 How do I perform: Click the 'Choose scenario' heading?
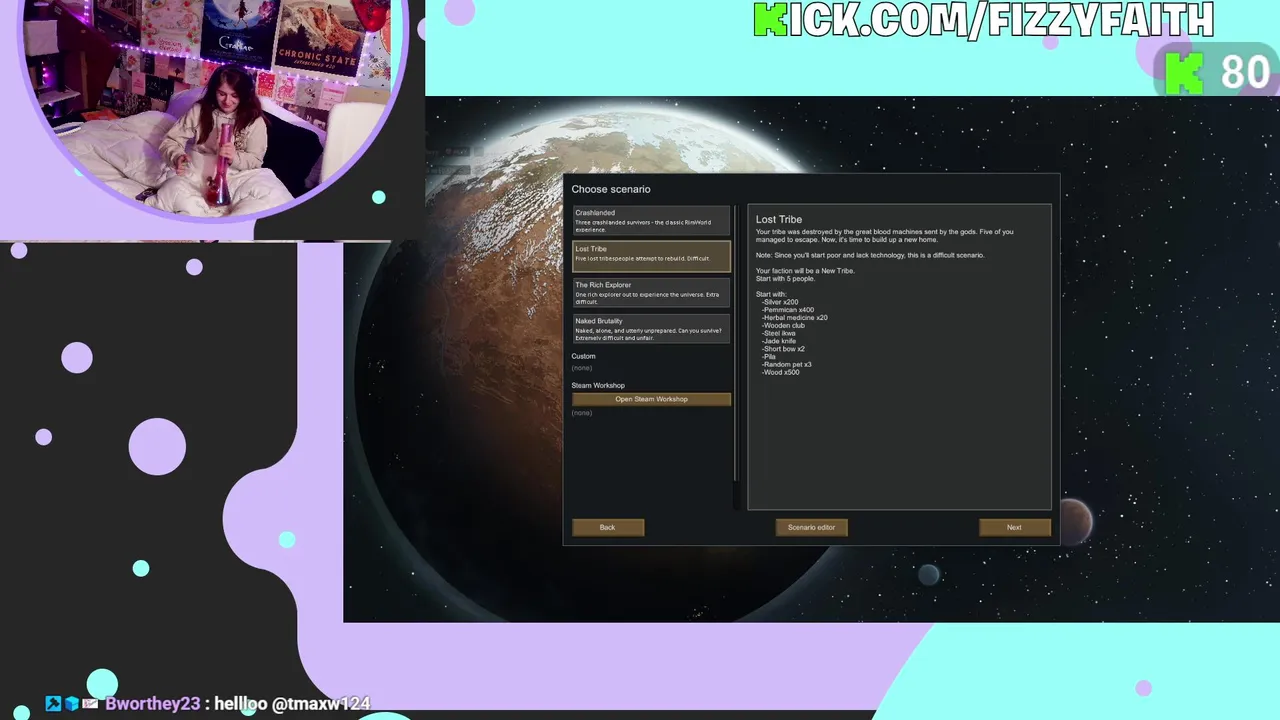(611, 189)
